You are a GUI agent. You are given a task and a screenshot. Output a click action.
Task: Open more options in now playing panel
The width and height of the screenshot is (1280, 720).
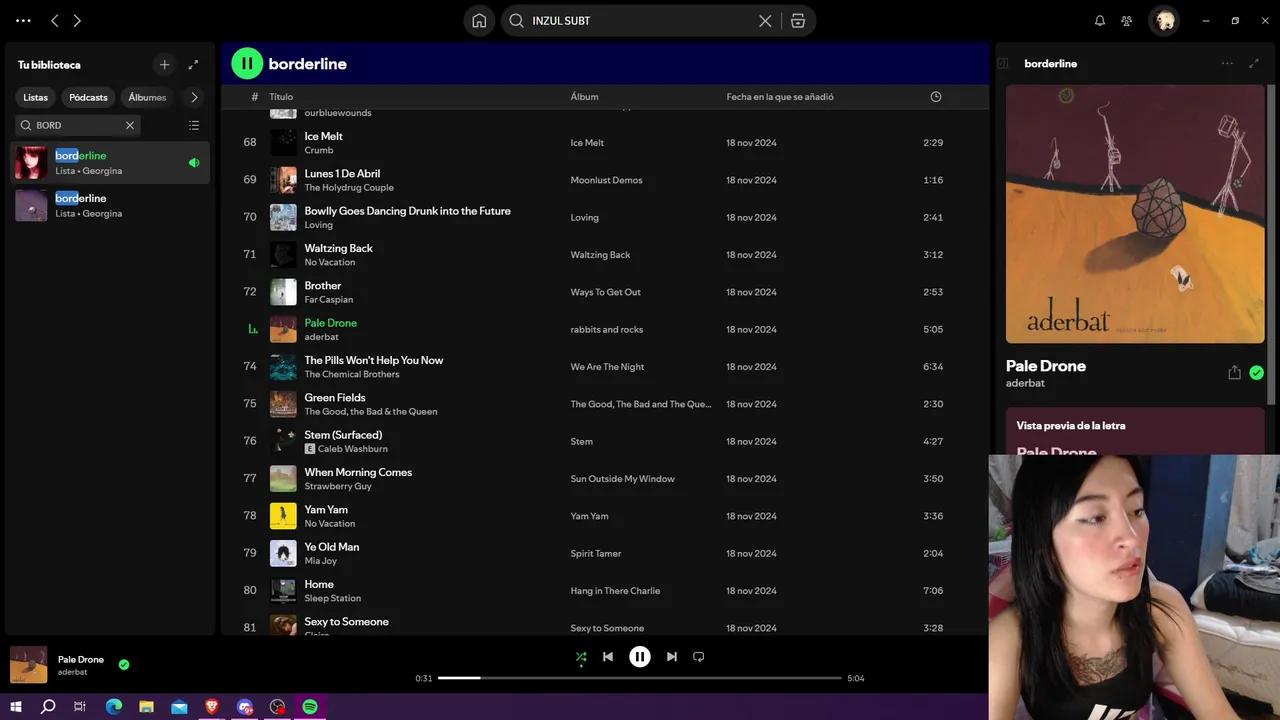tap(1227, 63)
